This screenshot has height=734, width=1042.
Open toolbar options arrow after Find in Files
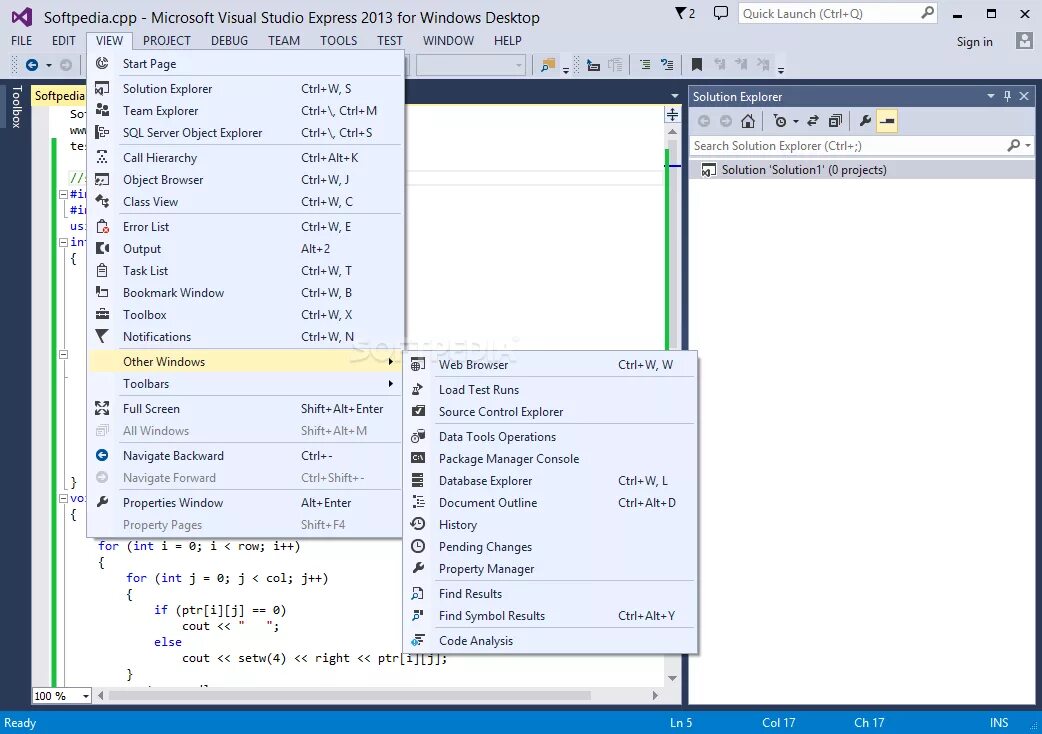tap(566, 69)
